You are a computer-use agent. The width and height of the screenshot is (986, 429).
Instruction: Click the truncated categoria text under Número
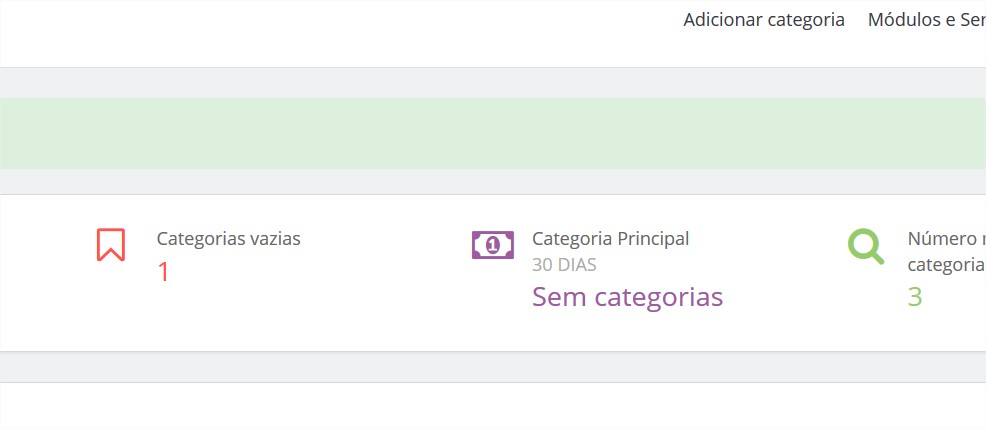pyautogui.click(x=946, y=265)
